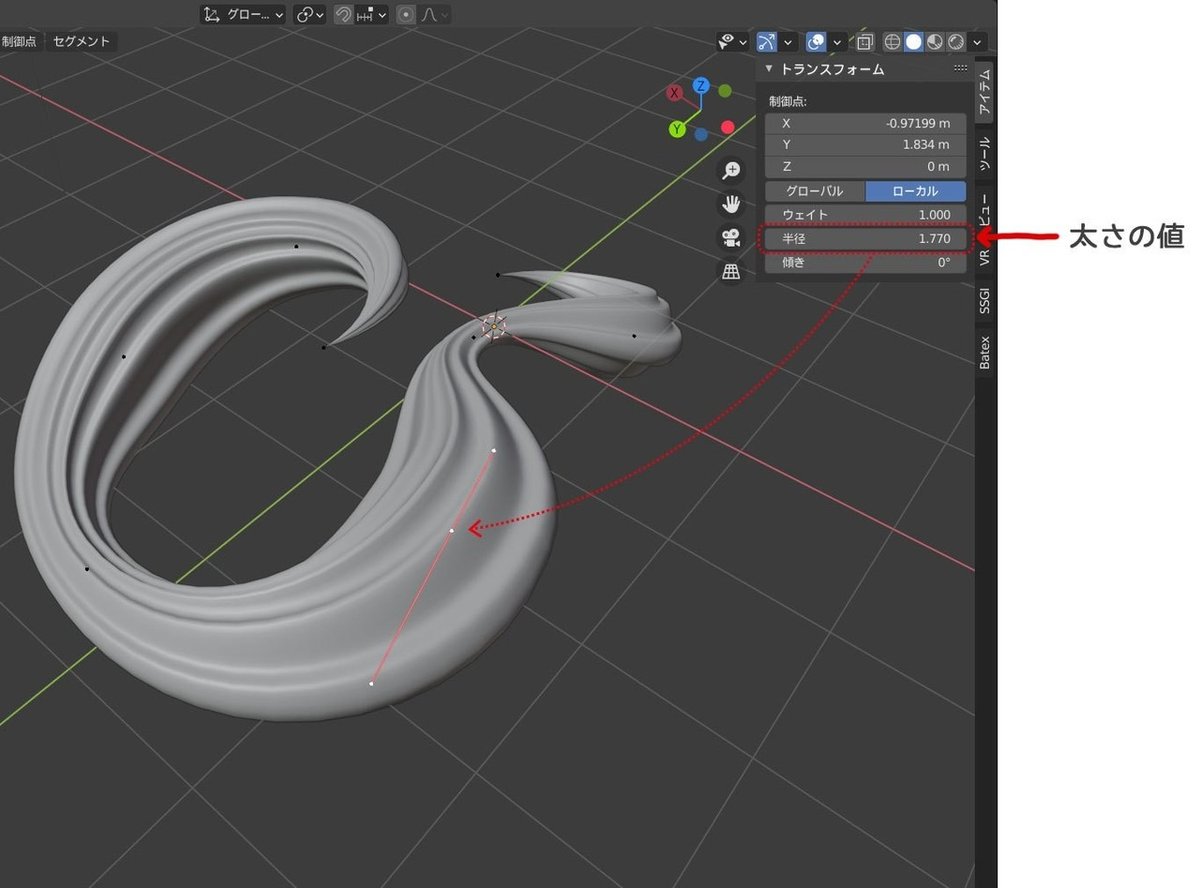
Task: Toggle viewport overlays button
Action: pos(816,42)
